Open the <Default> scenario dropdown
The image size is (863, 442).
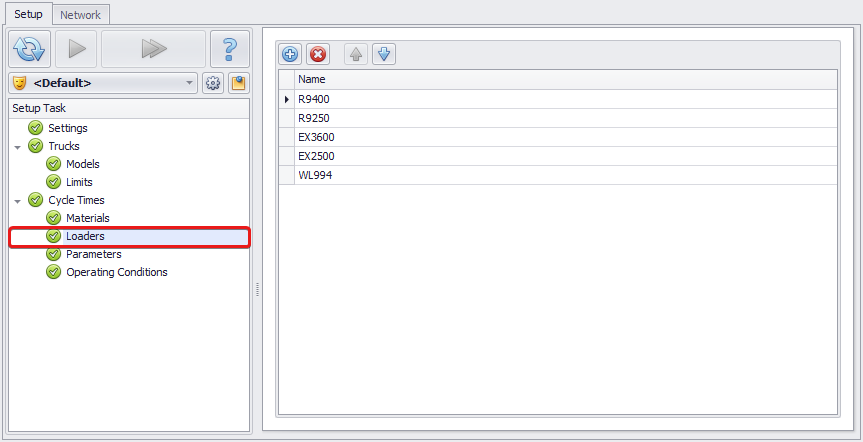pos(103,83)
